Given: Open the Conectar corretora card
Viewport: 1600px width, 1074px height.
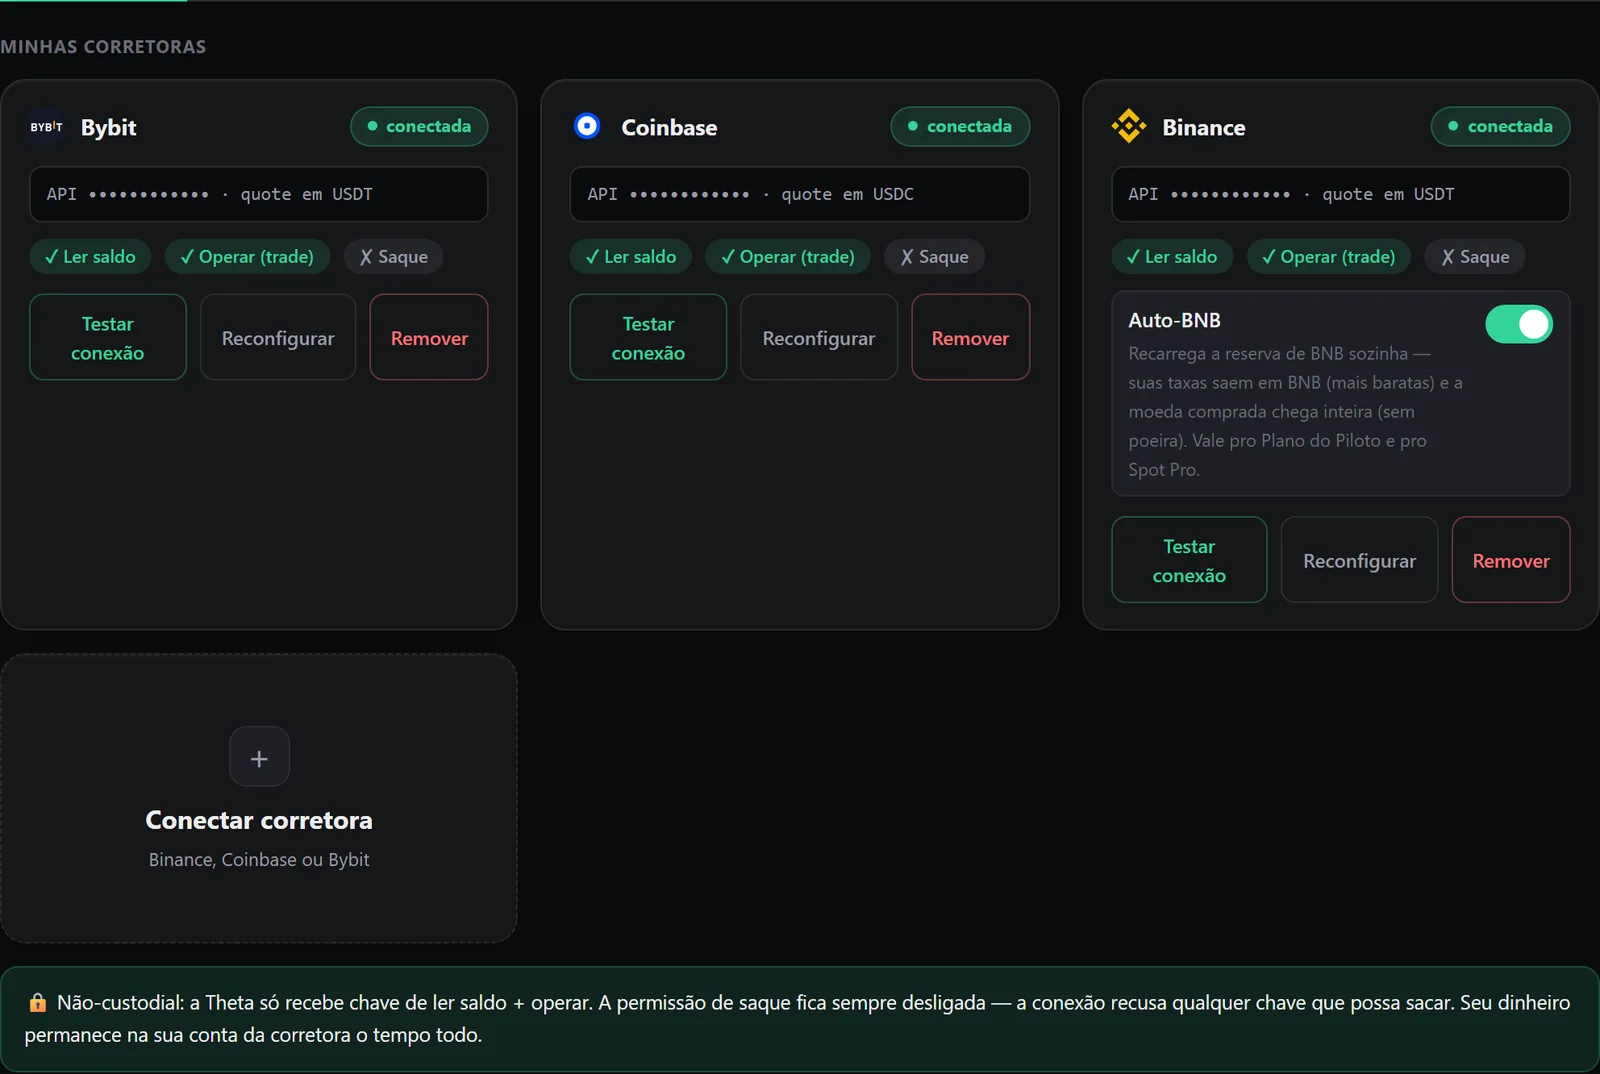Looking at the screenshot, I should point(259,798).
